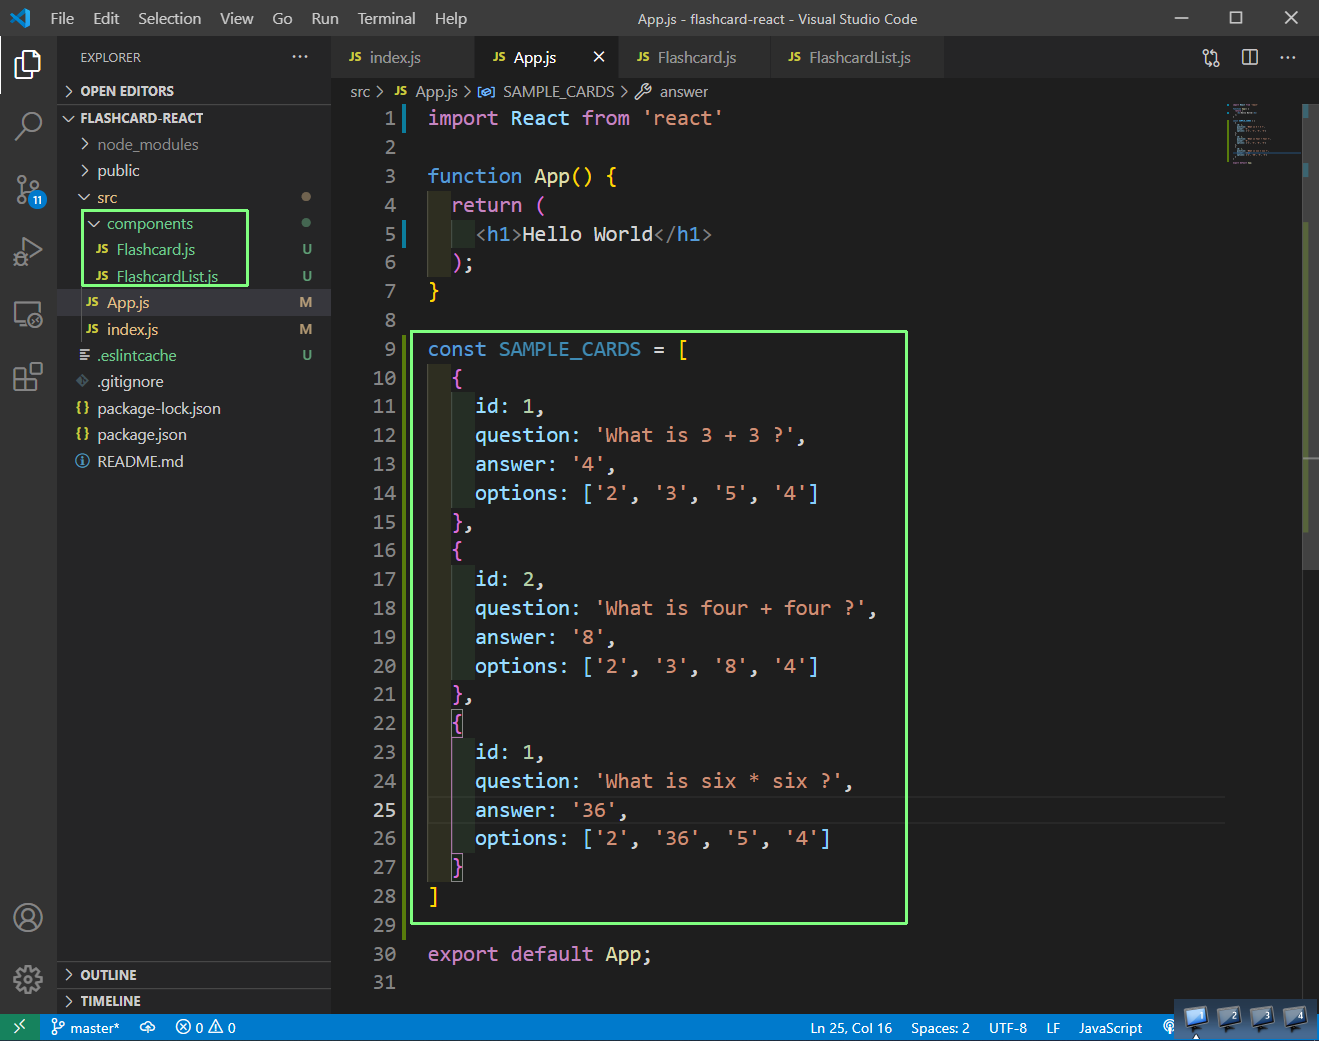Viewport: 1319px width, 1041px height.
Task: Open package-lock.json file
Action: (x=194, y=408)
